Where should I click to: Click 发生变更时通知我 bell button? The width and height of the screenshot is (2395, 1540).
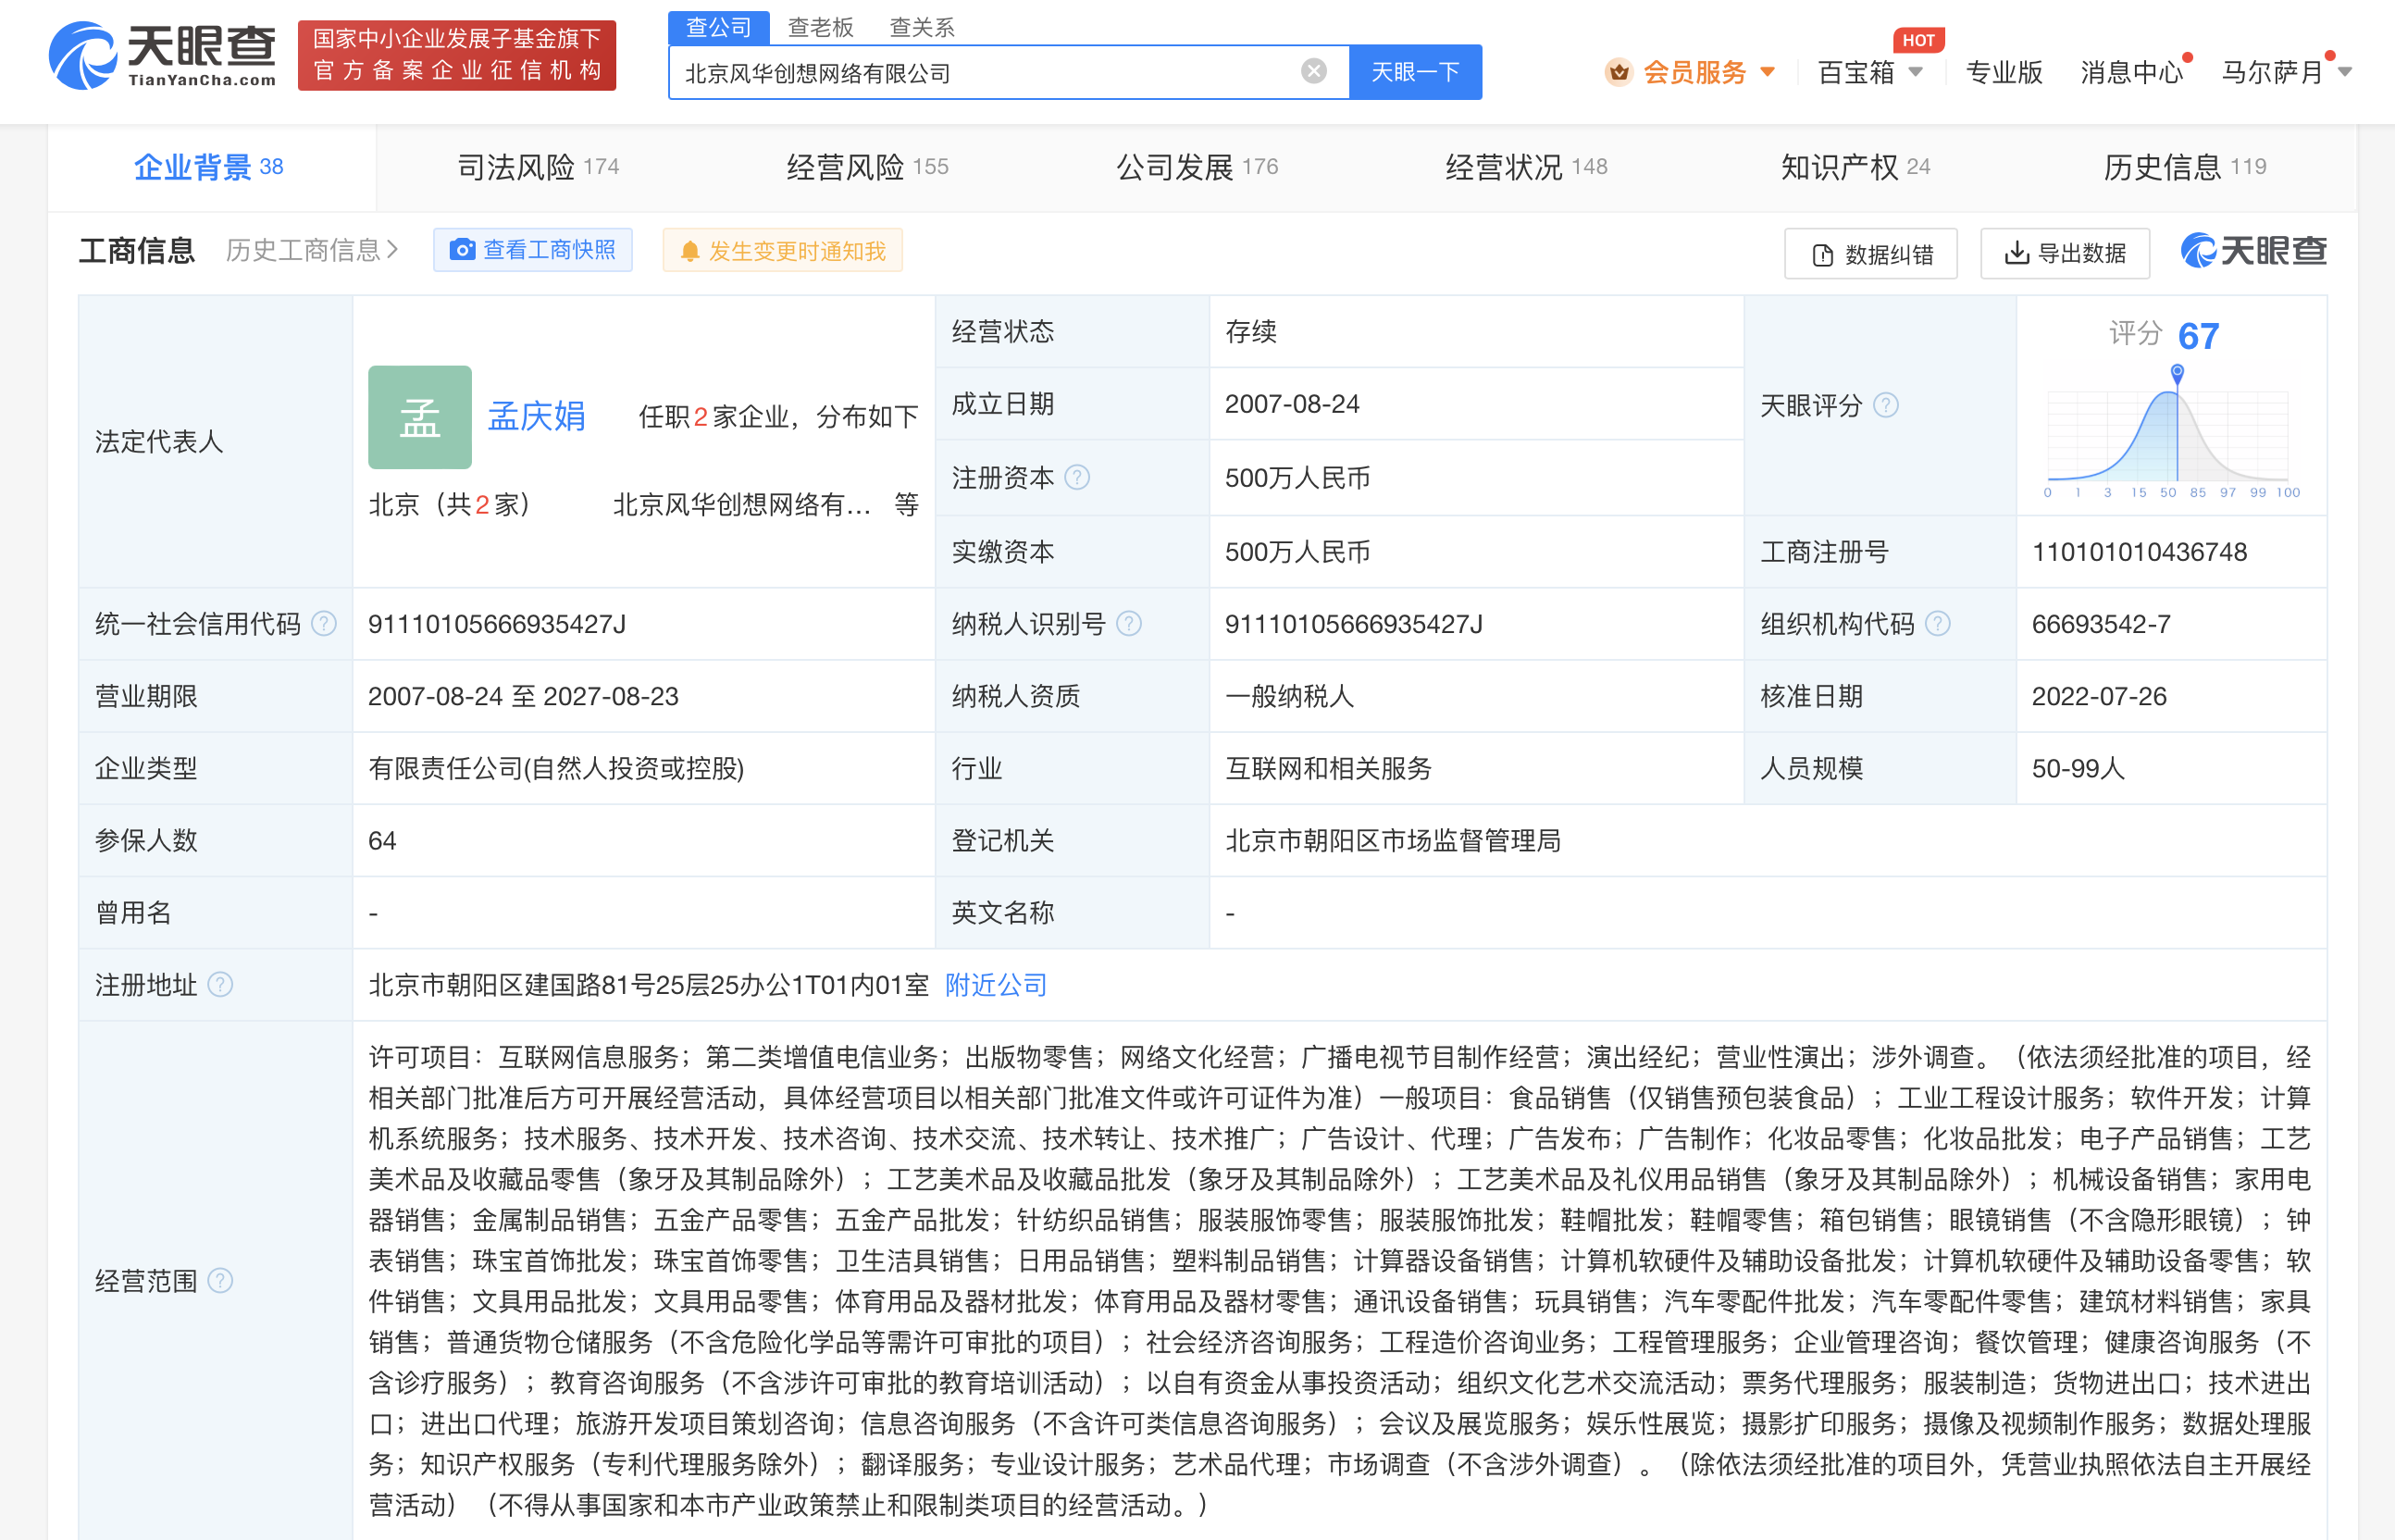click(x=783, y=250)
